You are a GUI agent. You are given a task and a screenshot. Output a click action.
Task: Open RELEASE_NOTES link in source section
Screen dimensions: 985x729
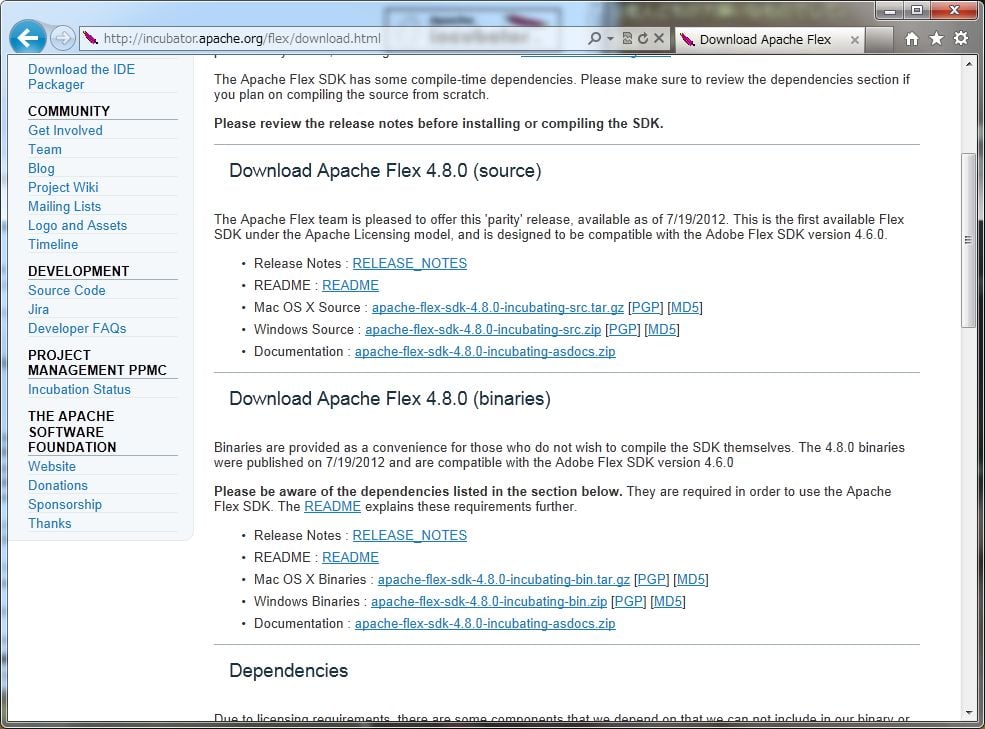(x=410, y=263)
